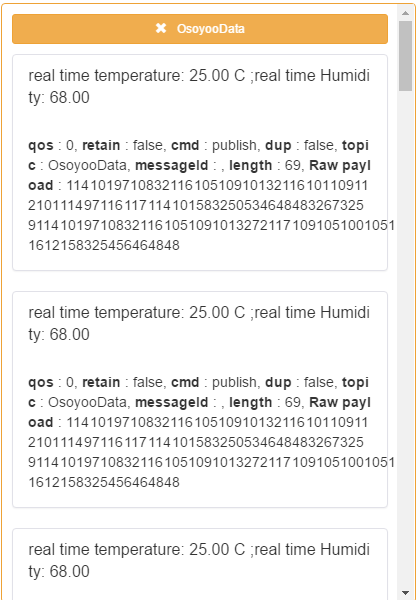The height and width of the screenshot is (600, 418).
Task: Click the empty scrollbar track below the thumb
Action: (x=405, y=339)
